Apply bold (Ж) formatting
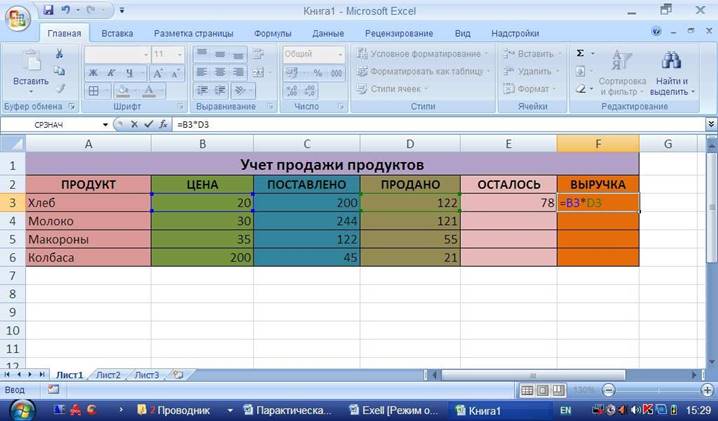This screenshot has width=718, height=421. tap(93, 73)
